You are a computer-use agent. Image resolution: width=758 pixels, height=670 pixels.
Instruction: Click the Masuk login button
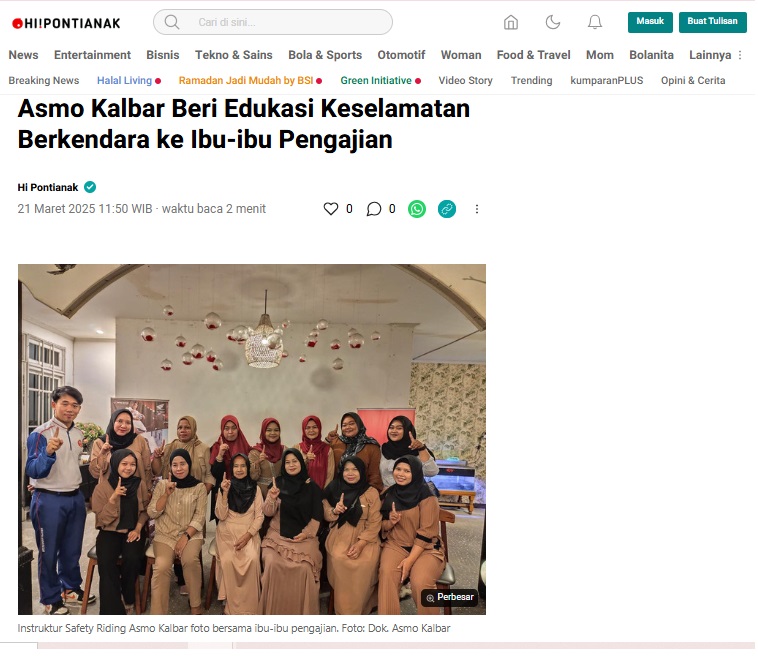click(650, 22)
